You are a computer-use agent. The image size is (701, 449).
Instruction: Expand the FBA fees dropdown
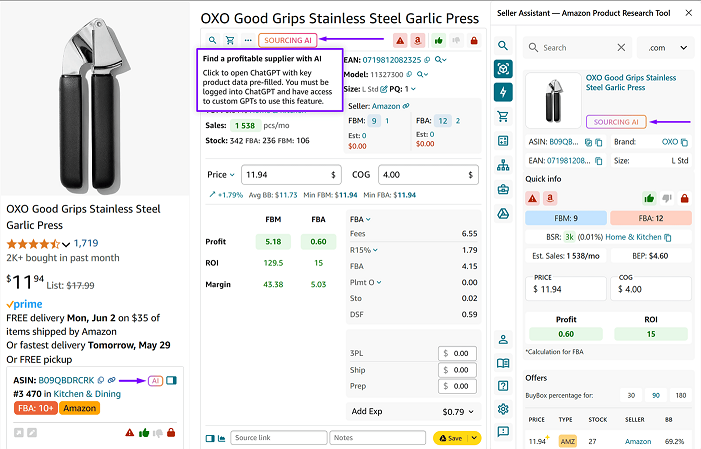click(x=360, y=219)
